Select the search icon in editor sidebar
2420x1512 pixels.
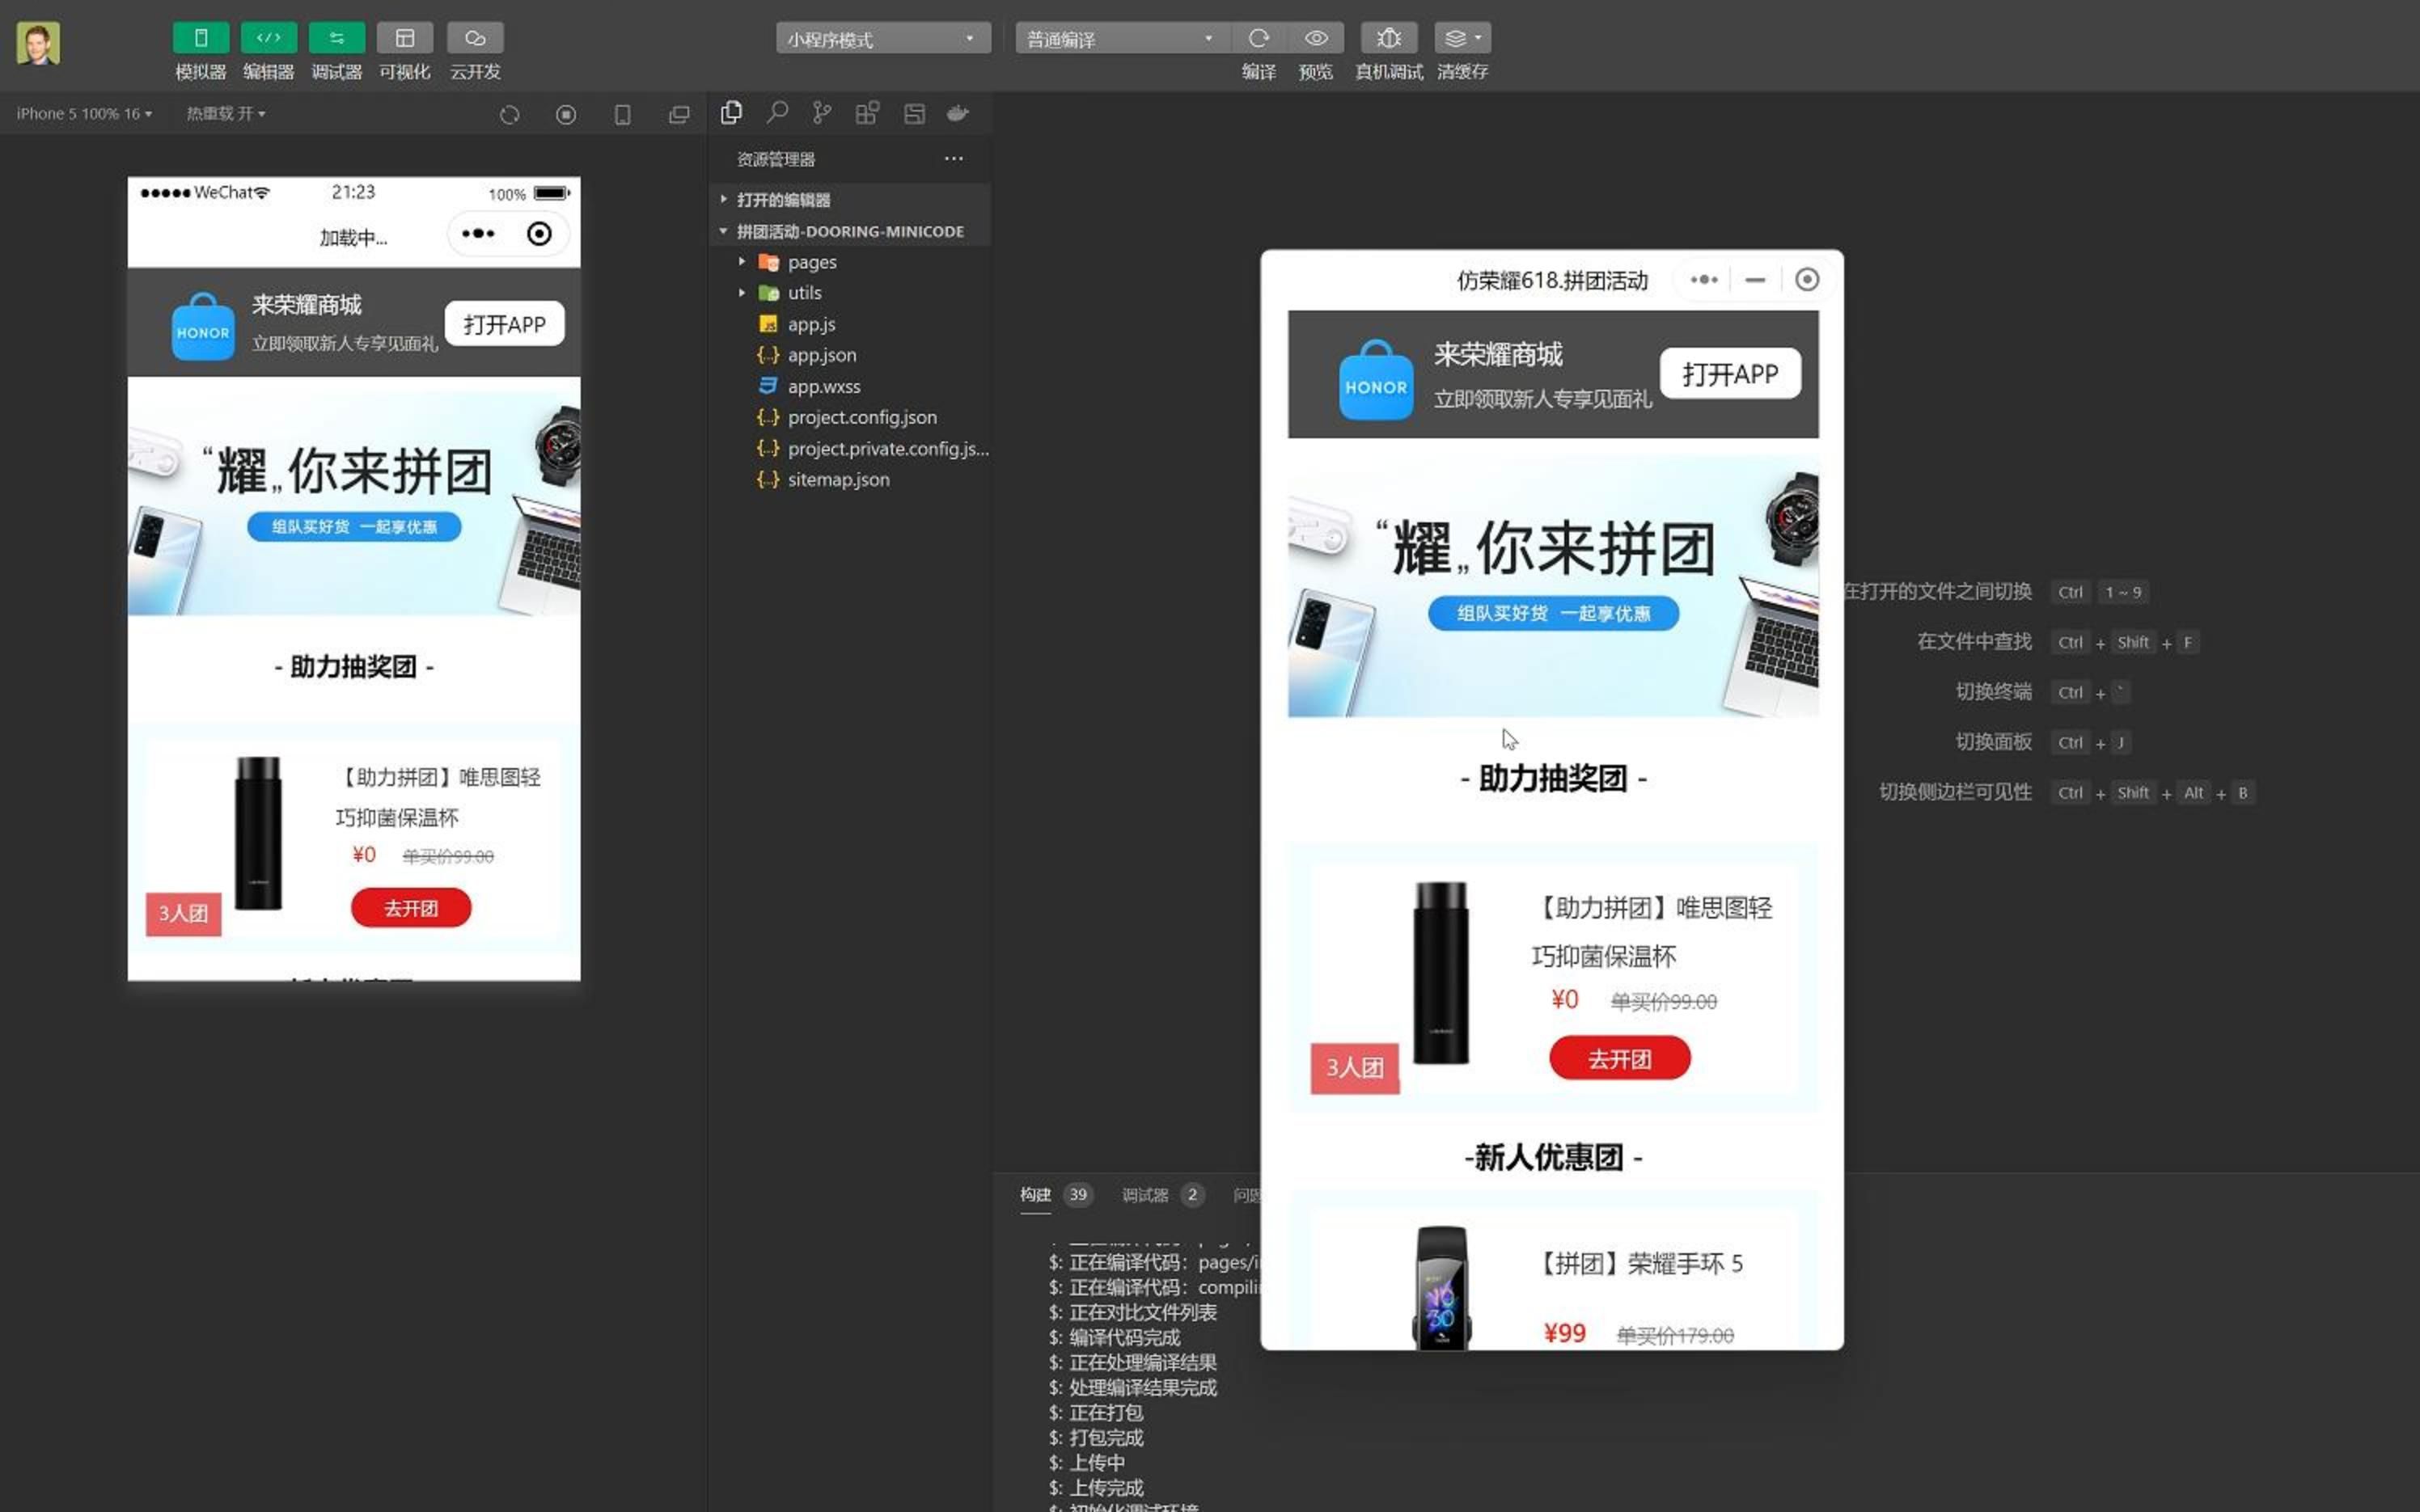tap(777, 113)
